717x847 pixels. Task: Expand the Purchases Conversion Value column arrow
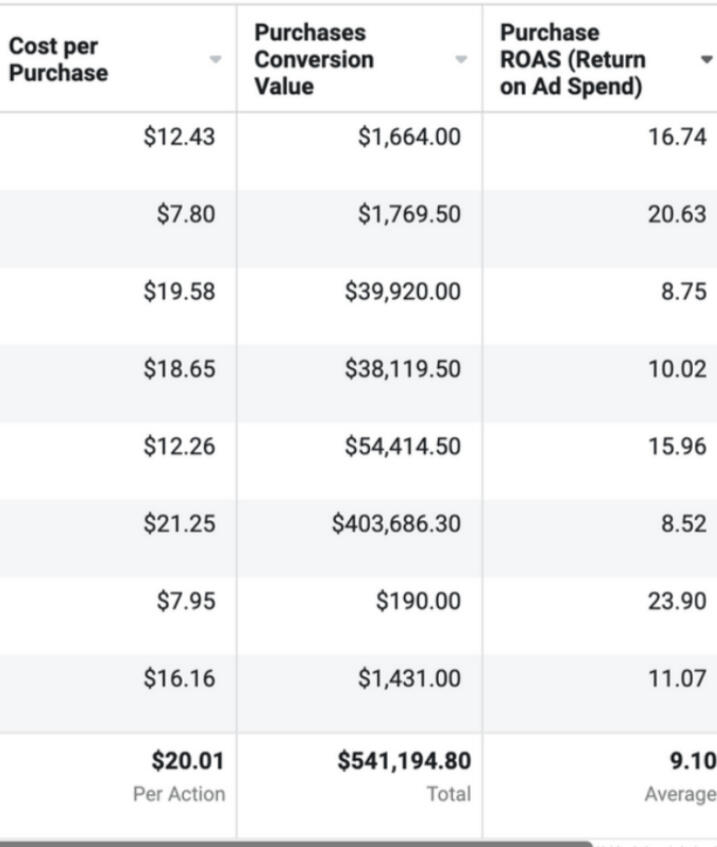(461, 60)
